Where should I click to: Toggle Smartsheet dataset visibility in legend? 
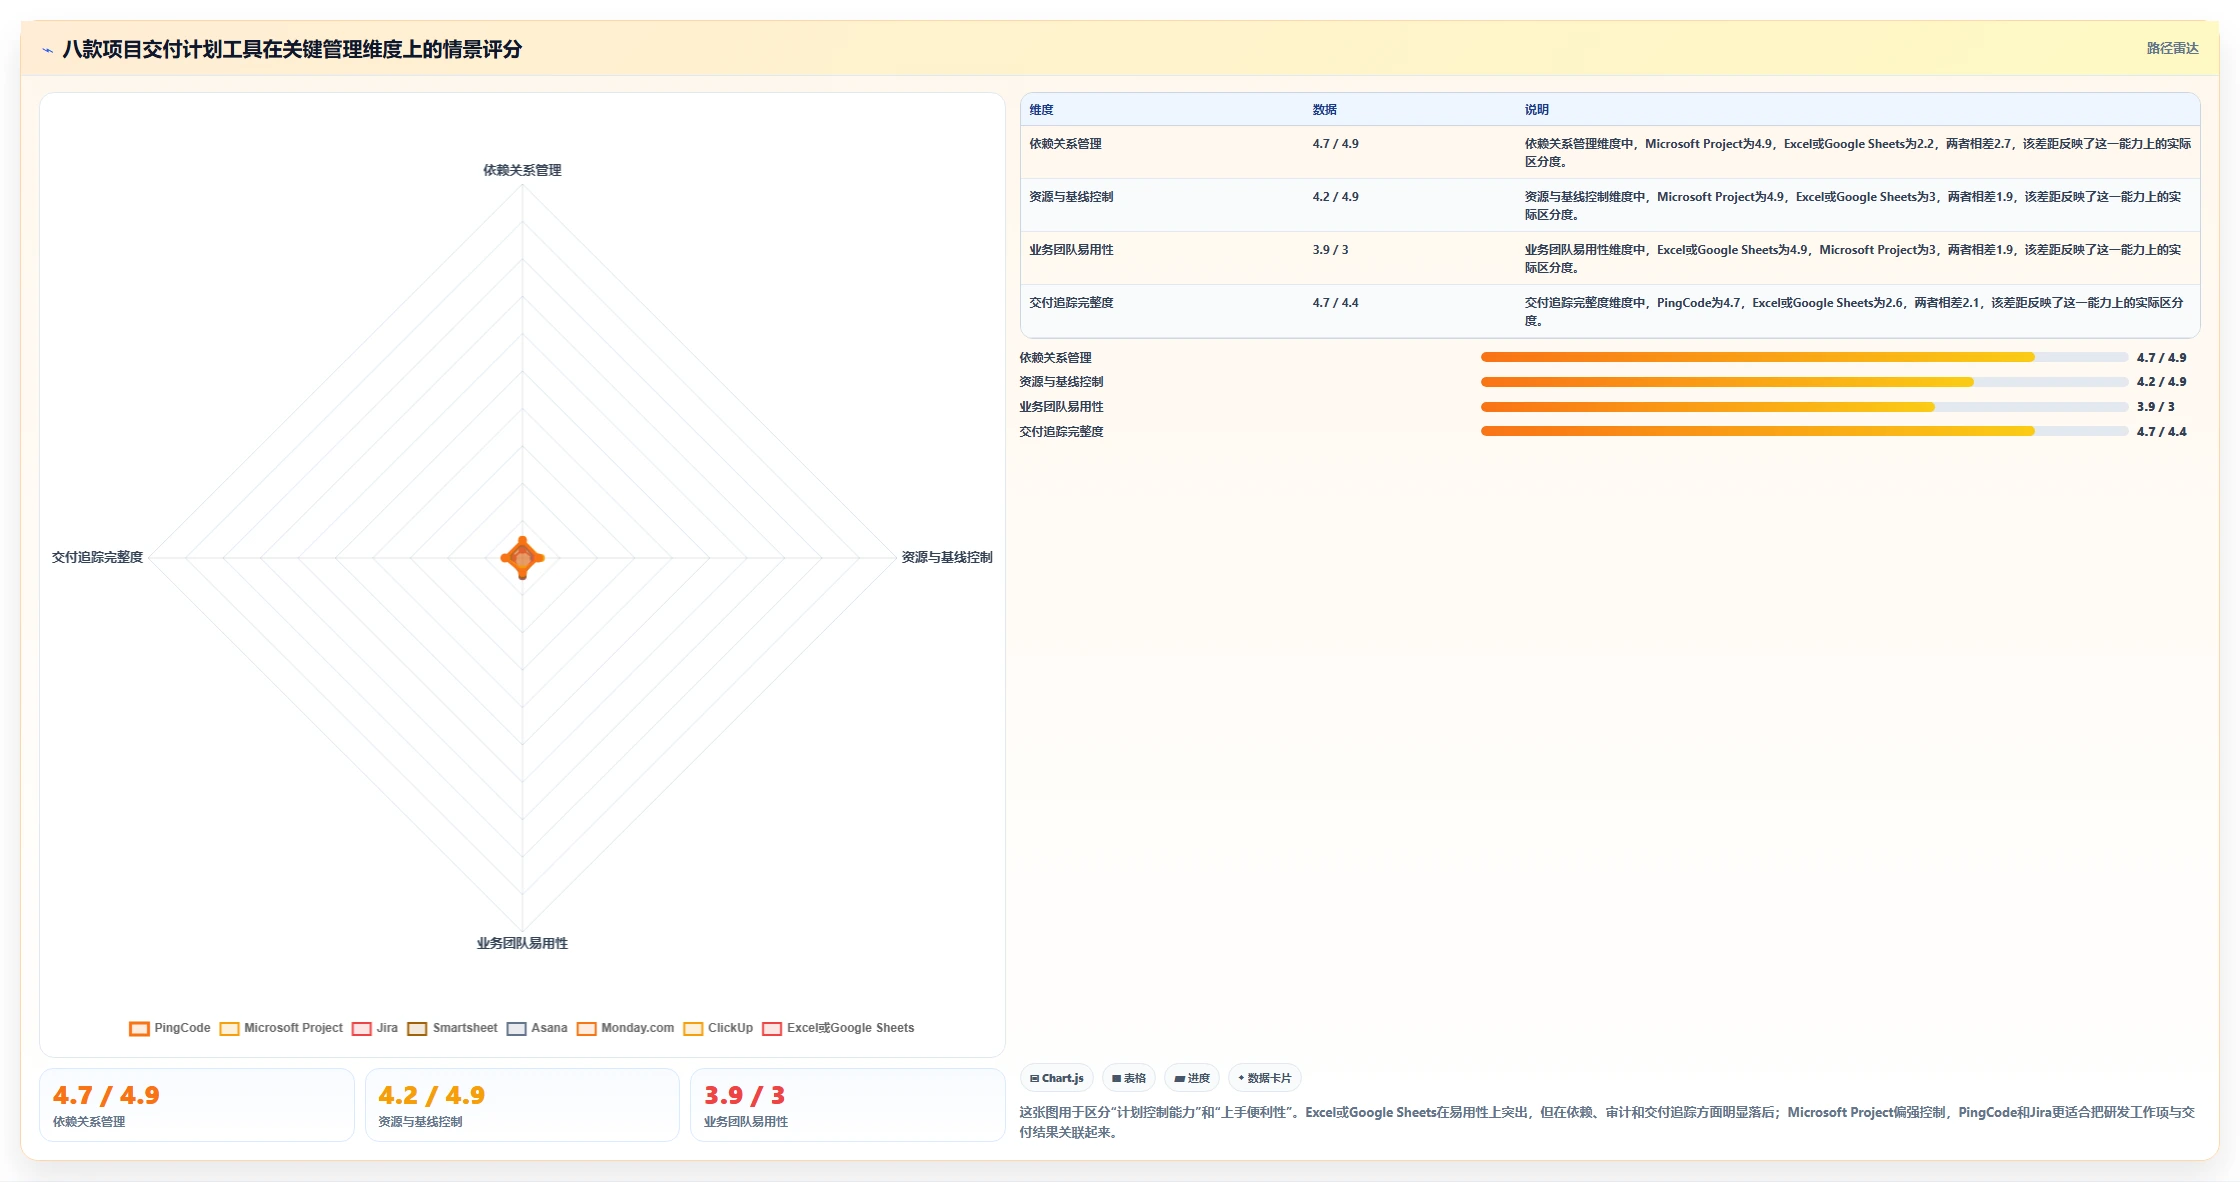pos(452,1028)
